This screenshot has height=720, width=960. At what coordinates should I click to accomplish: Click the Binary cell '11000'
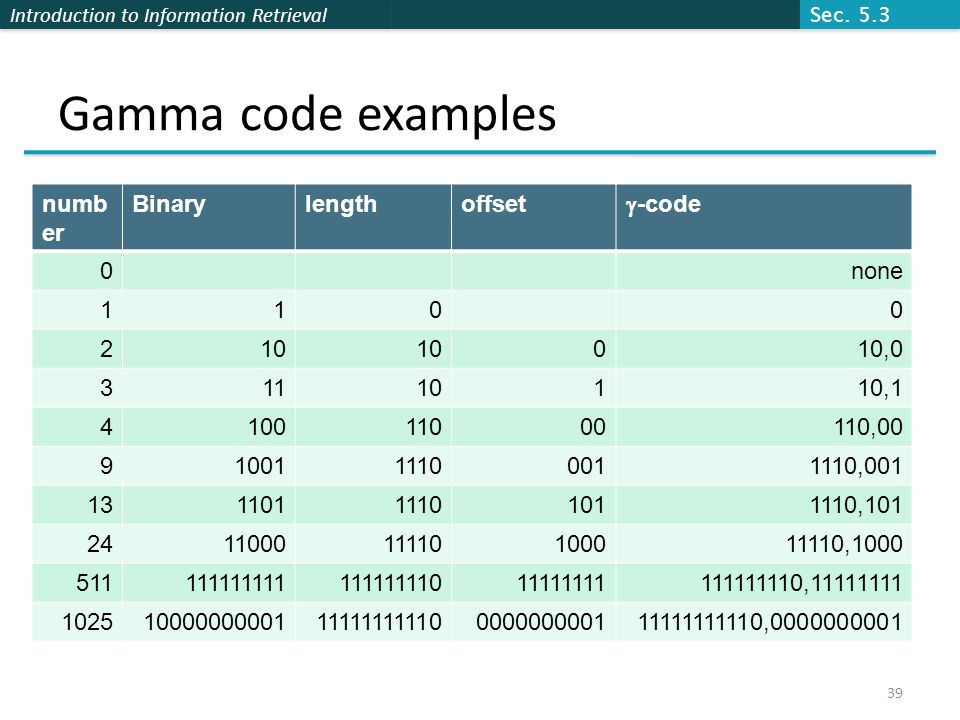click(x=209, y=544)
